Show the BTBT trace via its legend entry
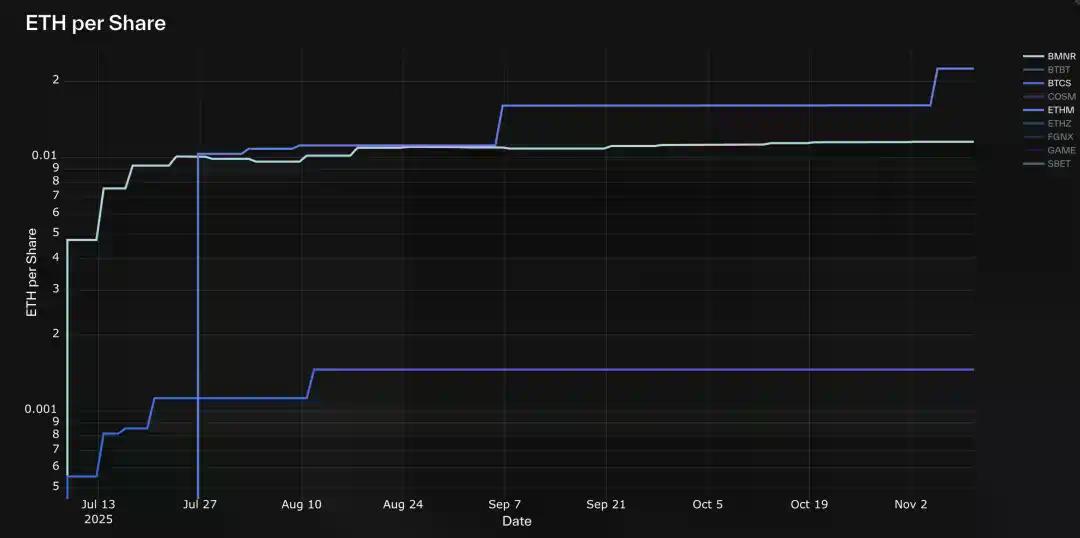The image size is (1080, 538). click(x=1059, y=70)
